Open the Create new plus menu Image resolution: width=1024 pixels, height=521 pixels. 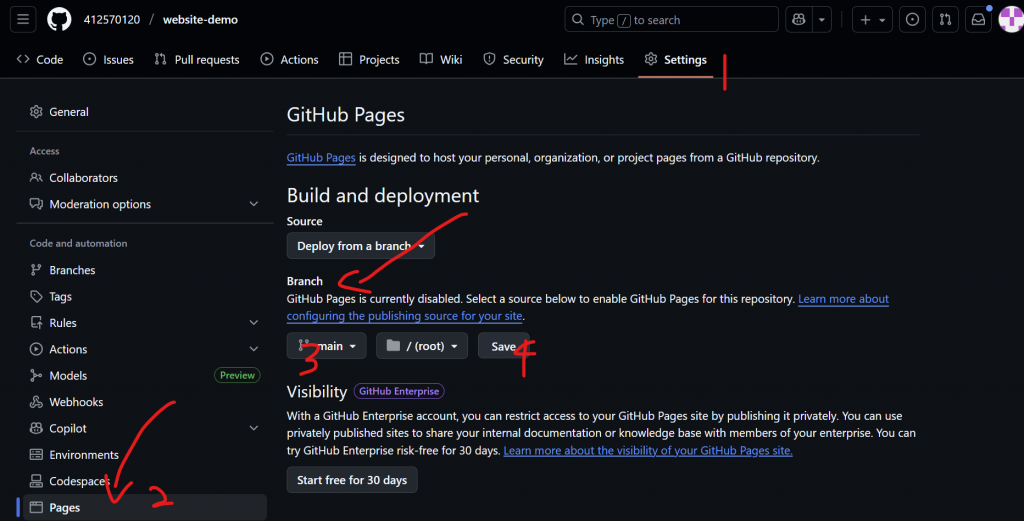coord(872,20)
